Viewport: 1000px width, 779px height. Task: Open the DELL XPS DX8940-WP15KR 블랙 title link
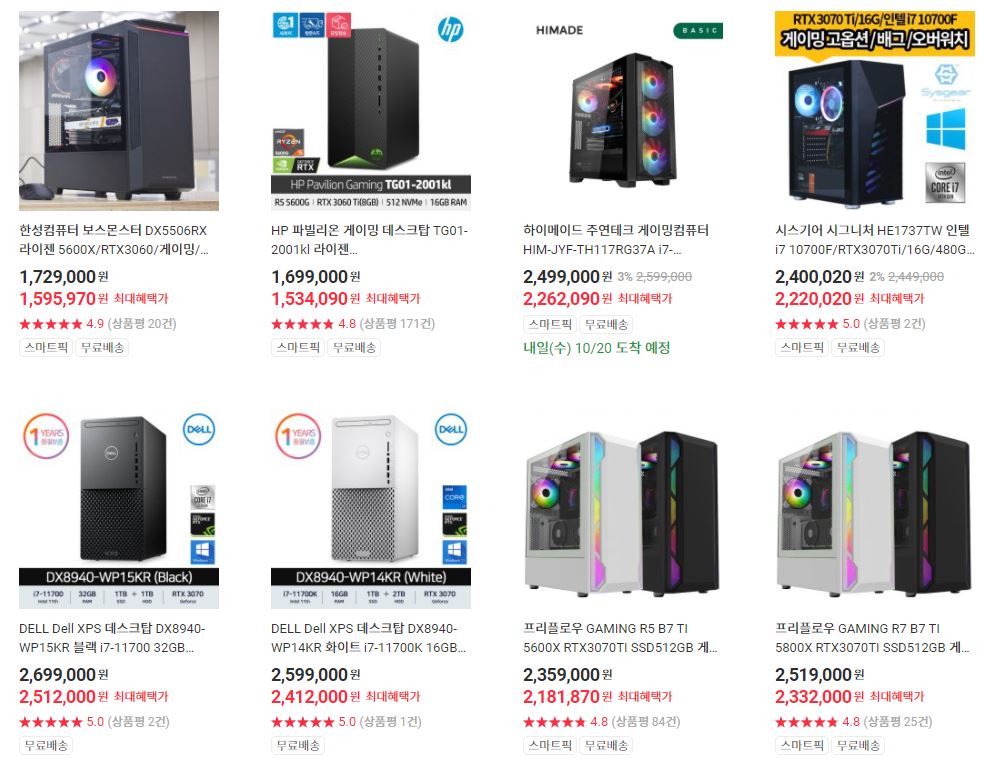tap(112, 638)
